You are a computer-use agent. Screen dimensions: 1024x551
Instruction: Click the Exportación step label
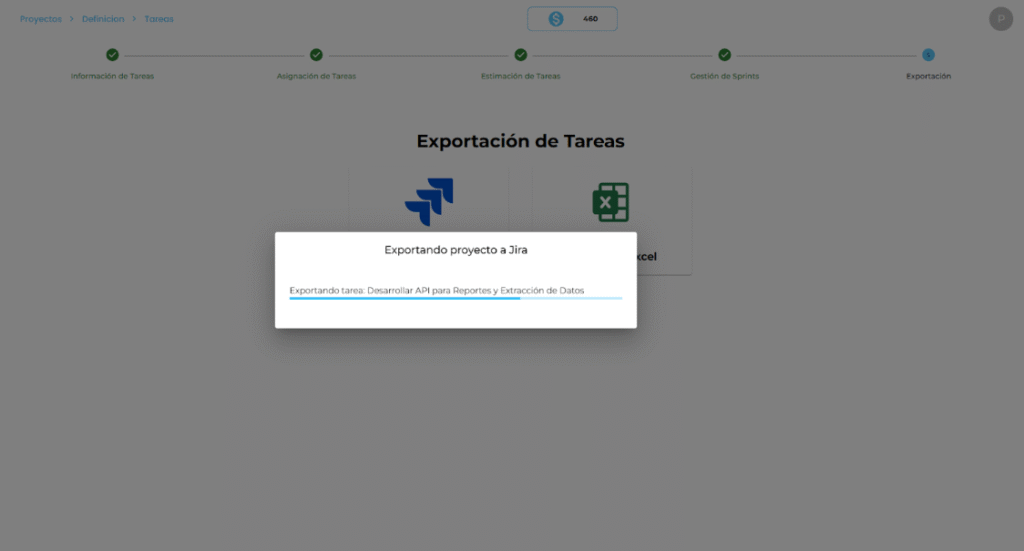(928, 76)
